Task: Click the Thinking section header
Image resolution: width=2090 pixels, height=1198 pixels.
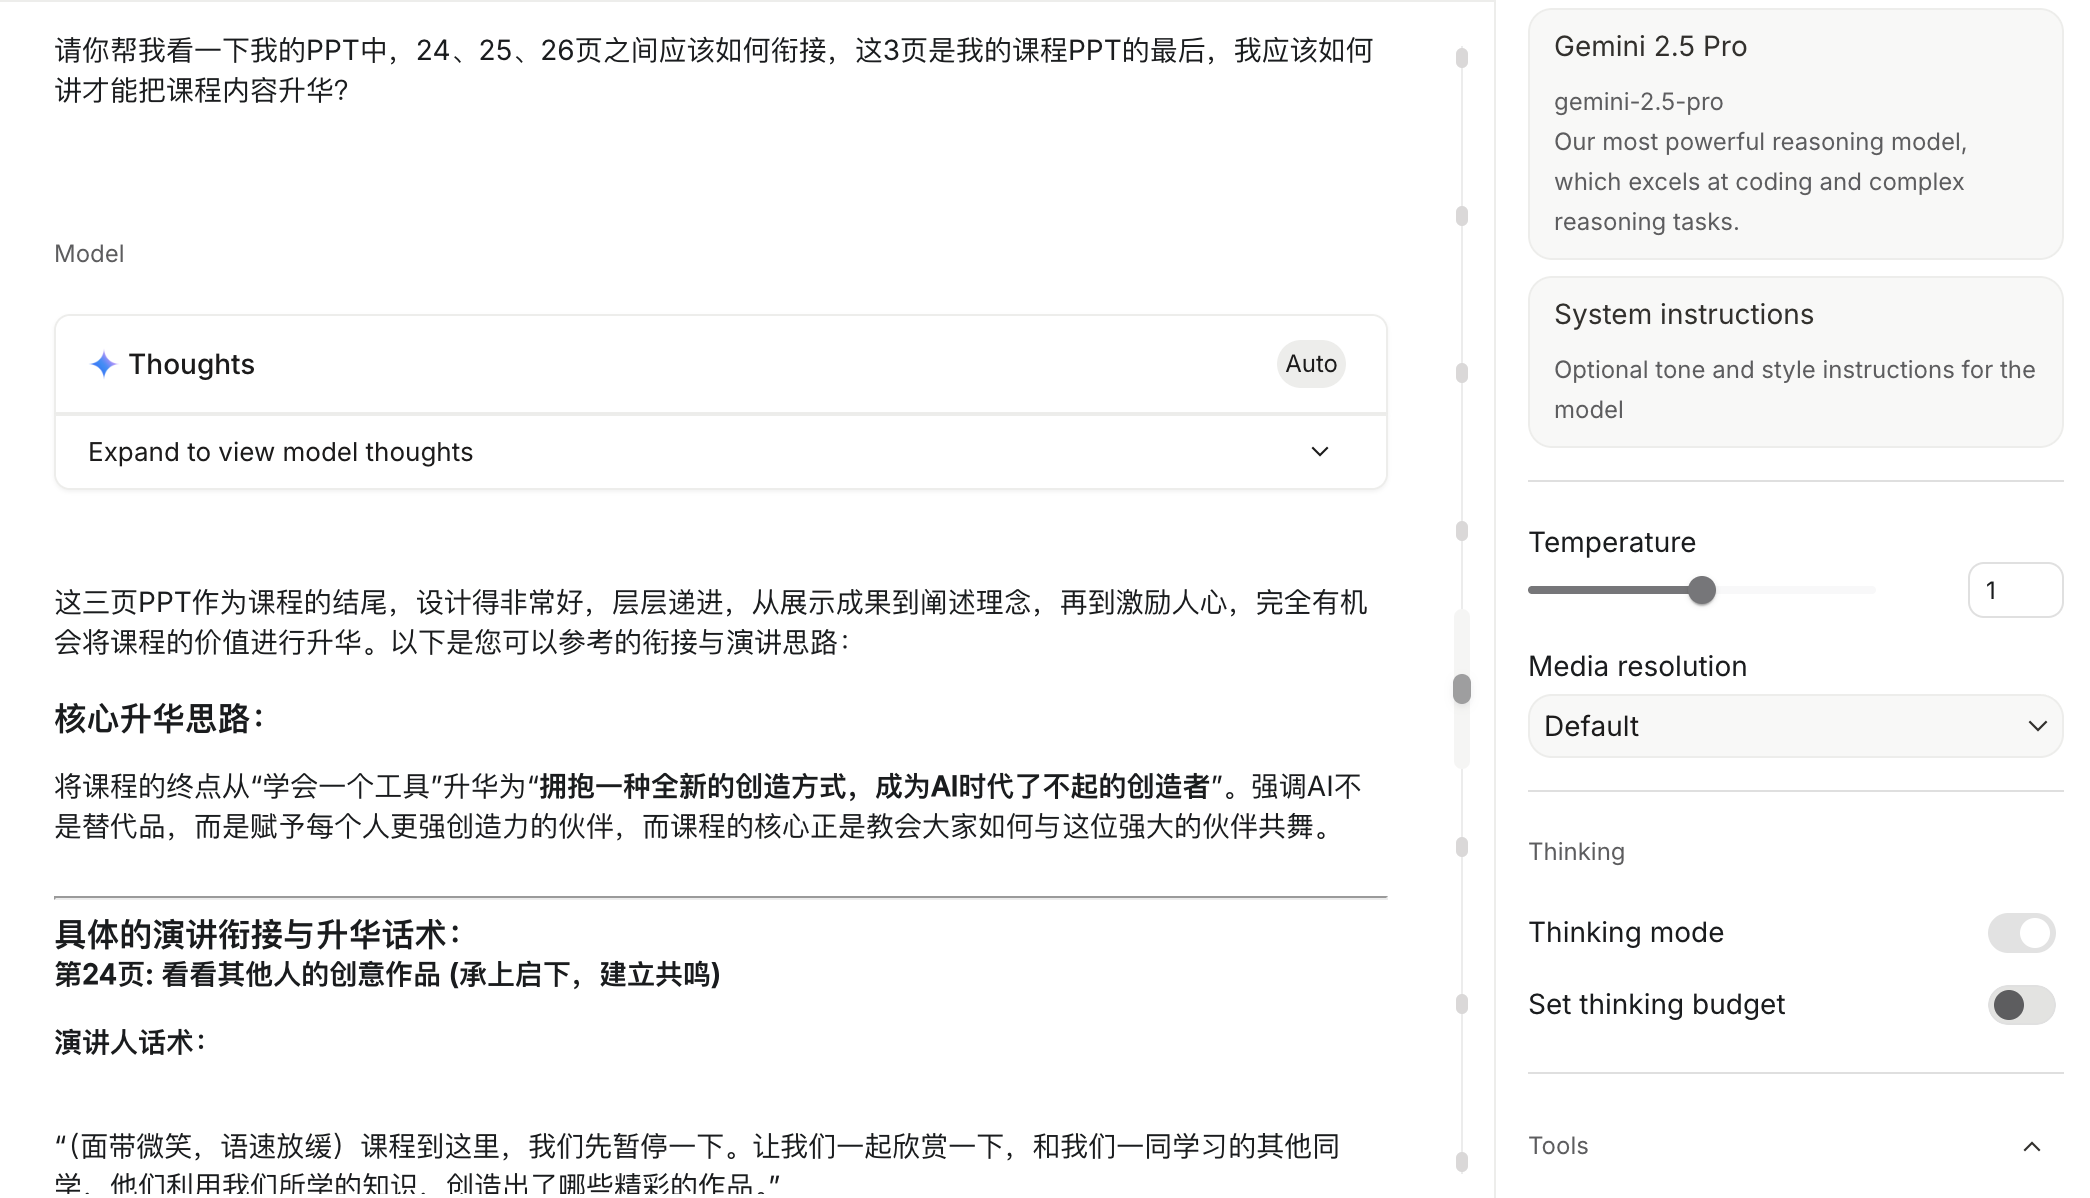Action: tap(1576, 851)
